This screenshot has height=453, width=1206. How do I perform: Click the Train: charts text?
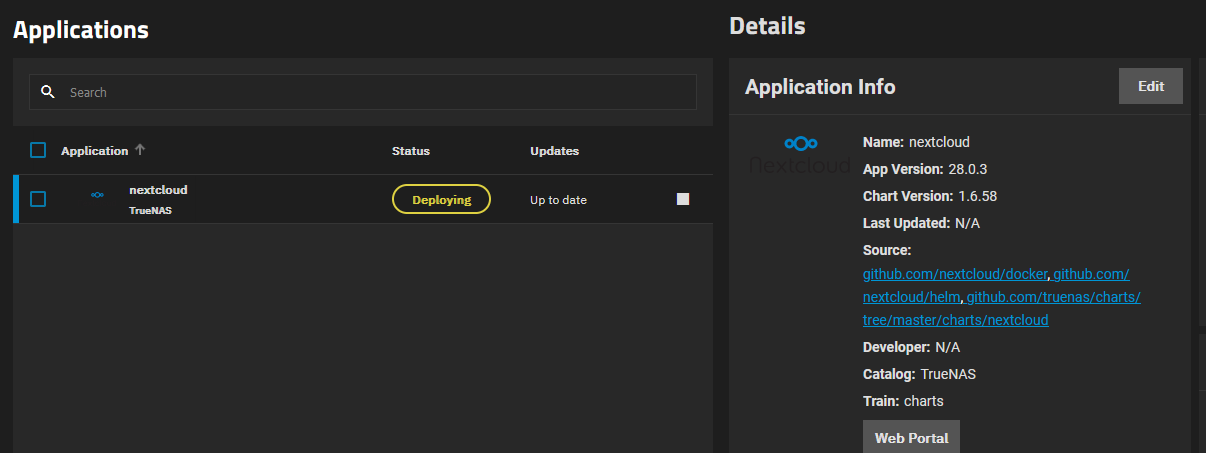tap(903, 401)
